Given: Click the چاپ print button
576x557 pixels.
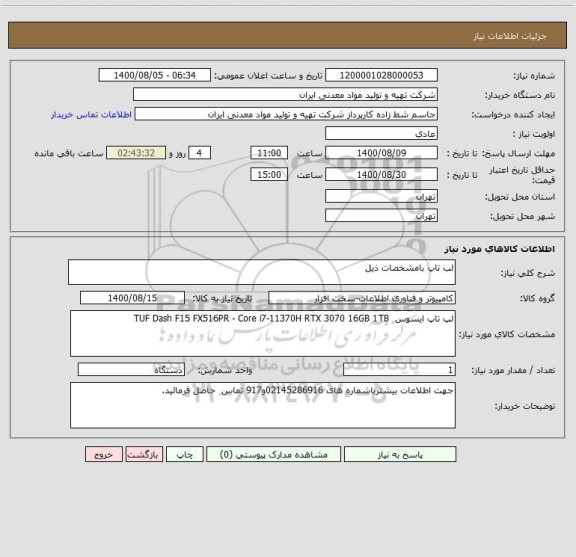Looking at the screenshot, I should 184,454.
